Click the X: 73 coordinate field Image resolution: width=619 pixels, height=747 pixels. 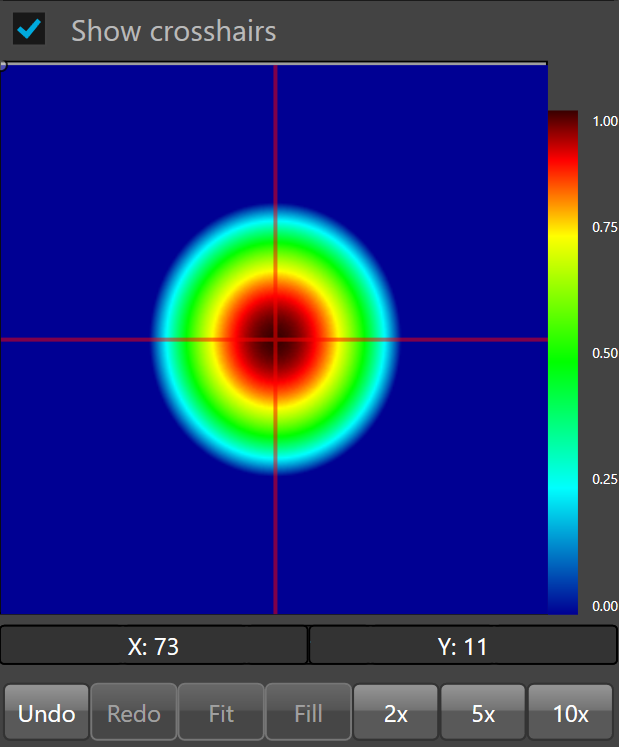tap(154, 646)
